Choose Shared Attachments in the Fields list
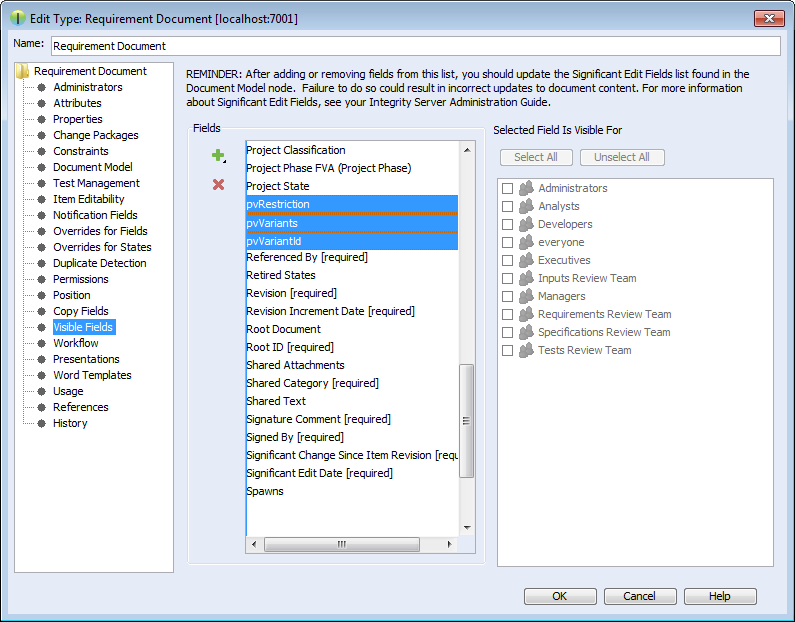 [x=295, y=365]
